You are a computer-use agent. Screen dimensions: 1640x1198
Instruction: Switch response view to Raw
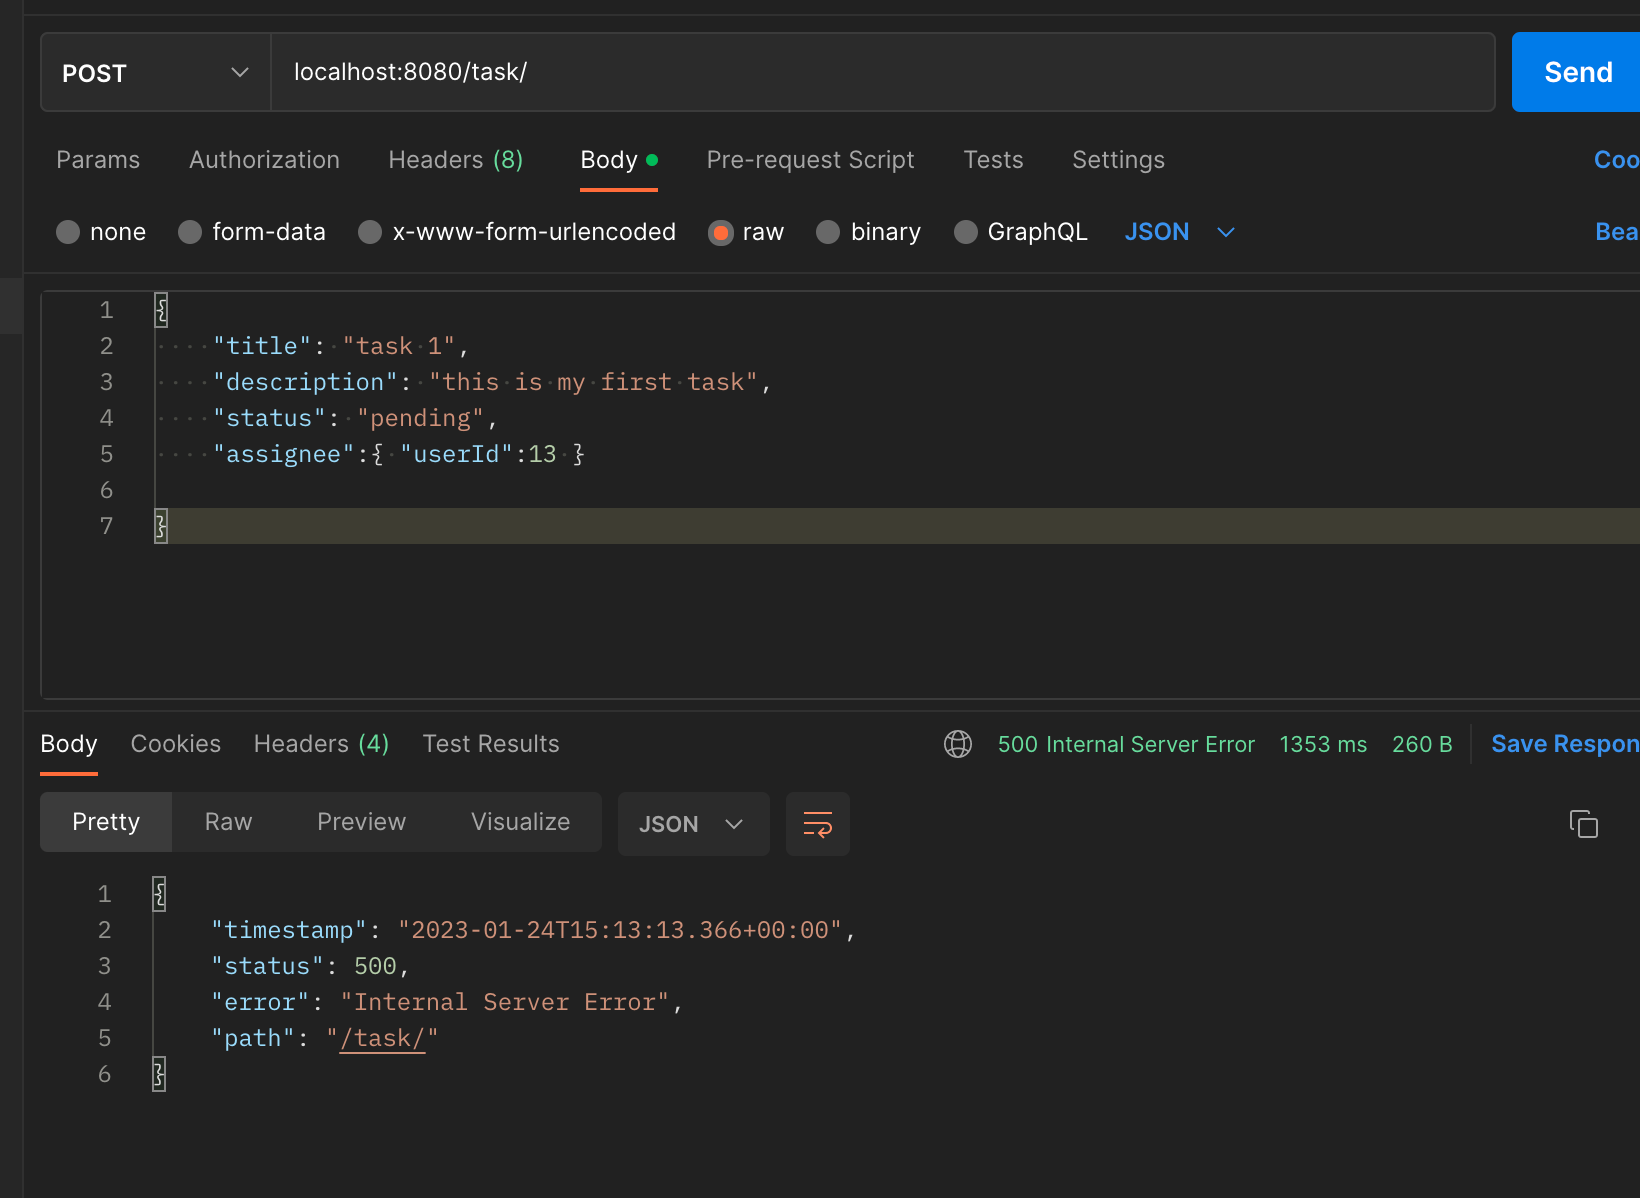coord(228,822)
